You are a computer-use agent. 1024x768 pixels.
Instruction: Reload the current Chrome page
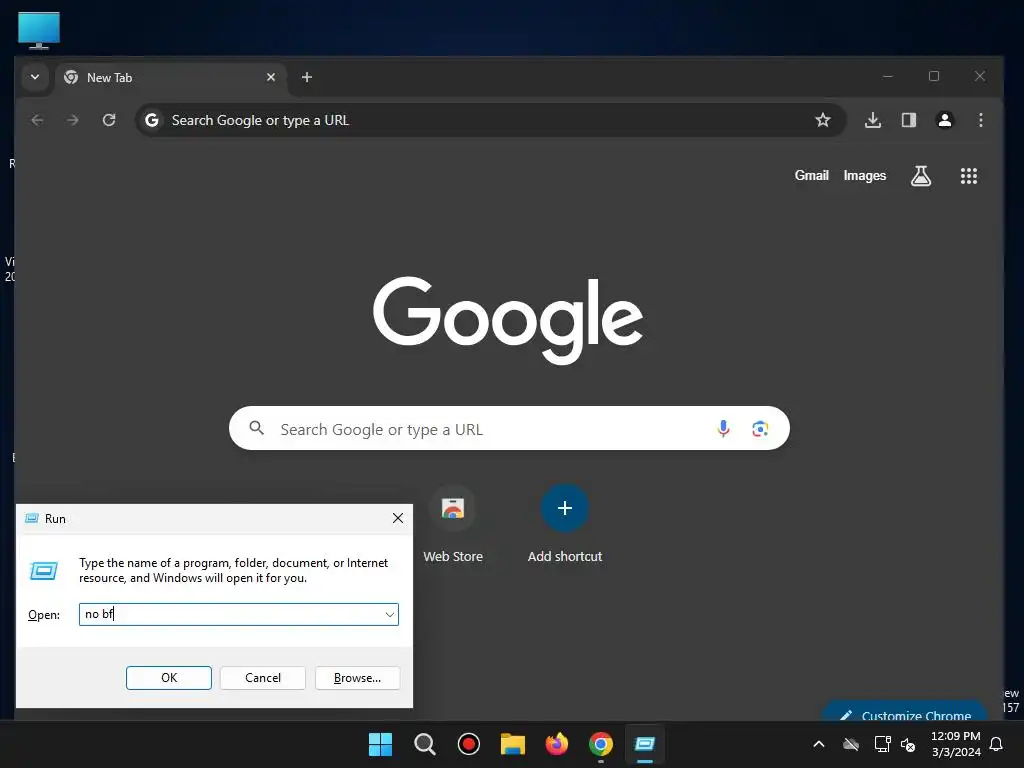pos(109,120)
